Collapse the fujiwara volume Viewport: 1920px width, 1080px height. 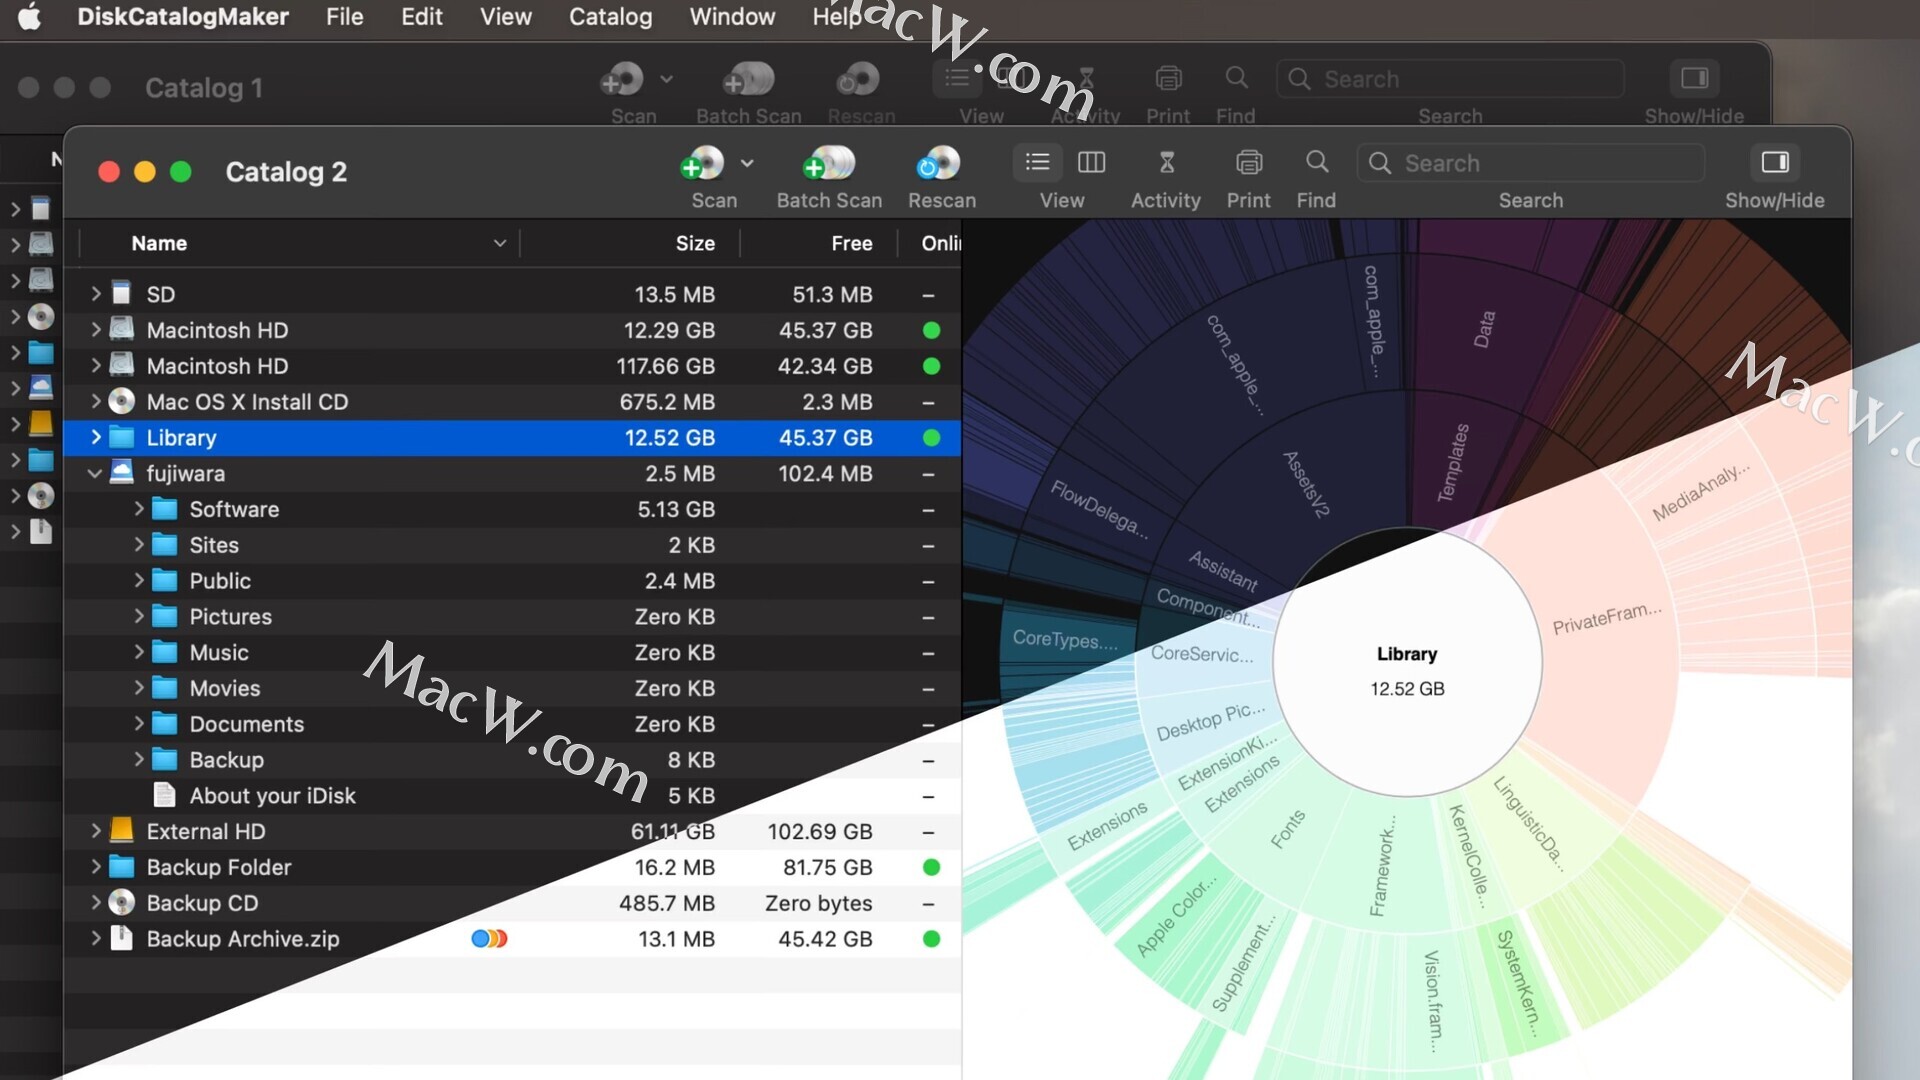pos(95,473)
